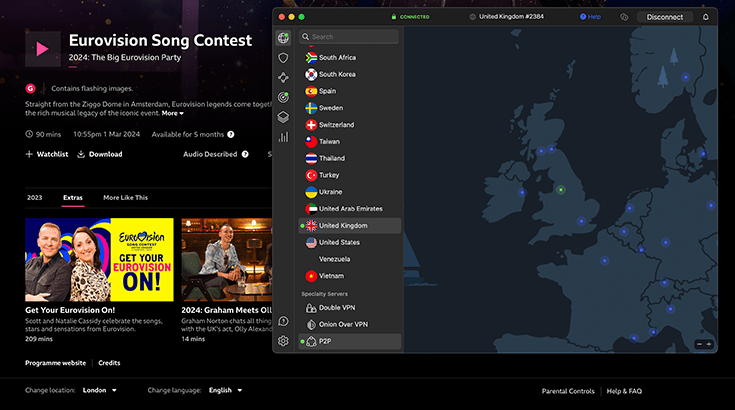Play the Eurovision Song Contest programme
The height and width of the screenshot is (410, 735).
[x=43, y=49]
